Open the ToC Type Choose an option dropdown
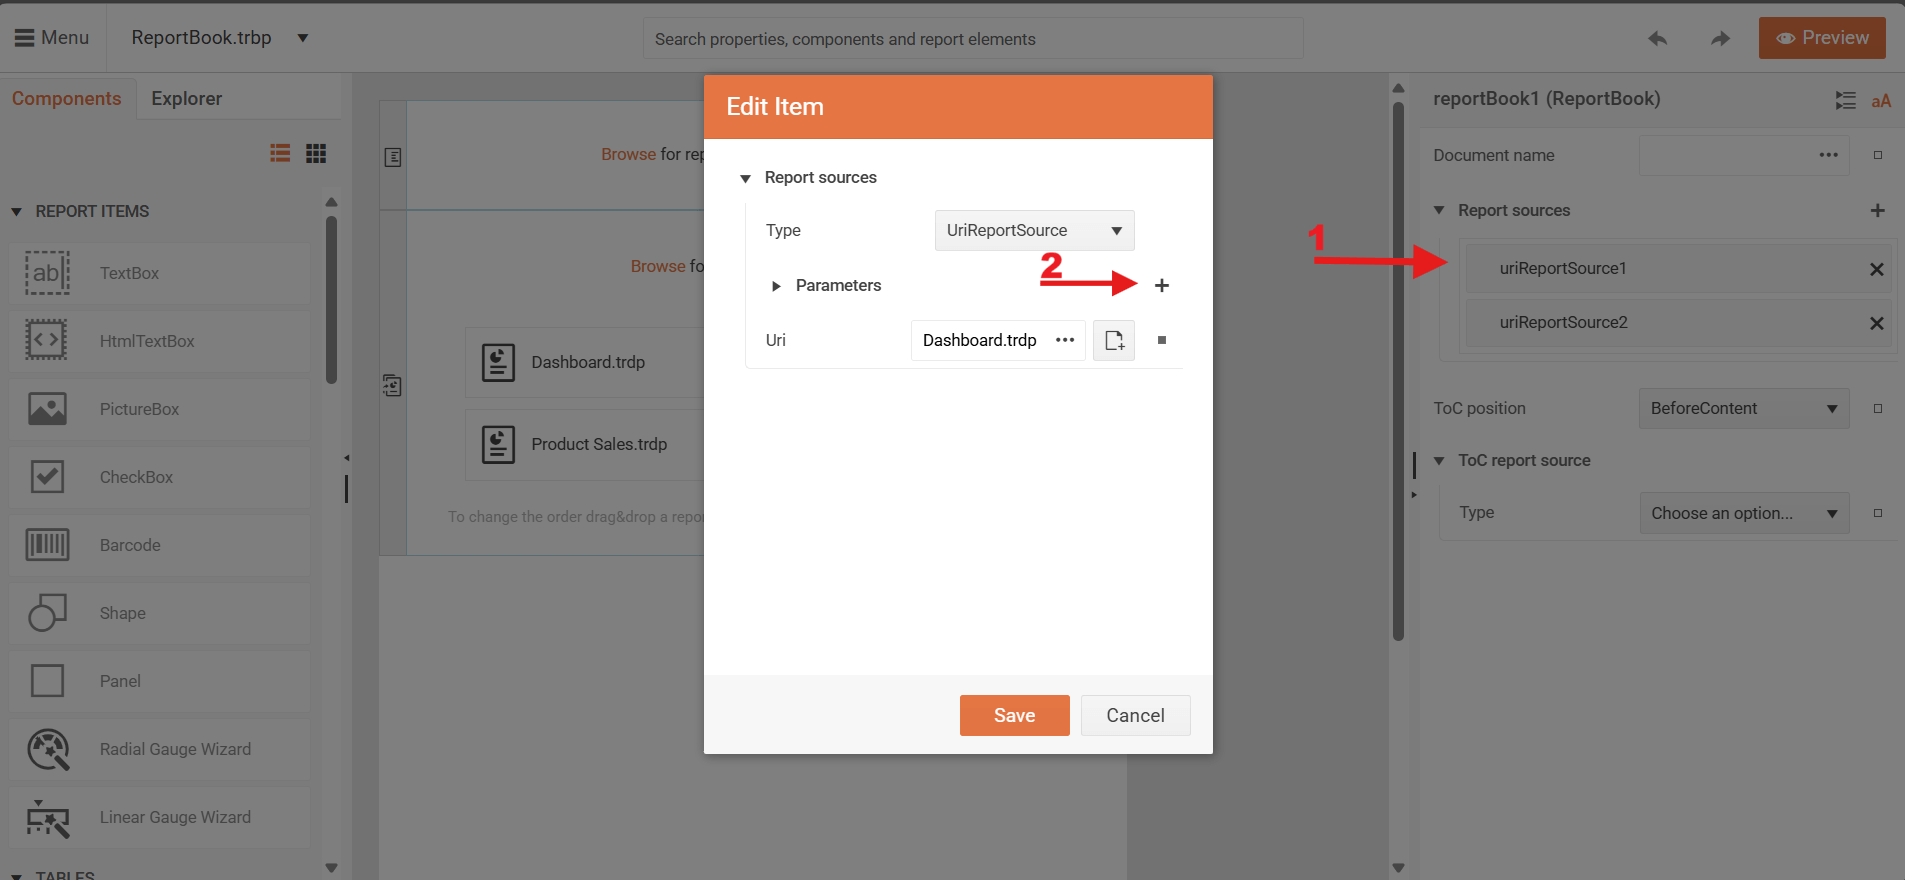Screen dimensions: 1905x880 (1744, 513)
